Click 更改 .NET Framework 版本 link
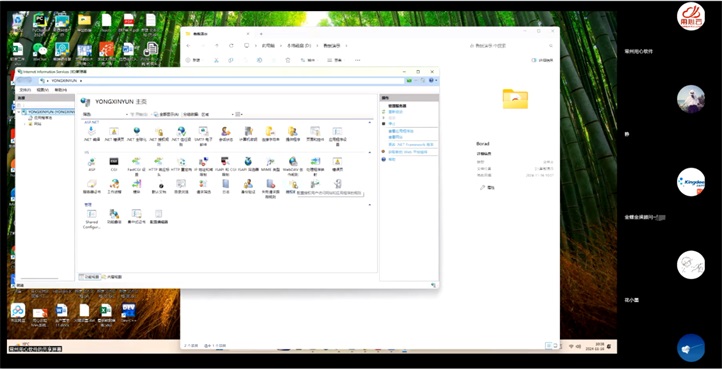722x369 pixels. (x=411, y=145)
